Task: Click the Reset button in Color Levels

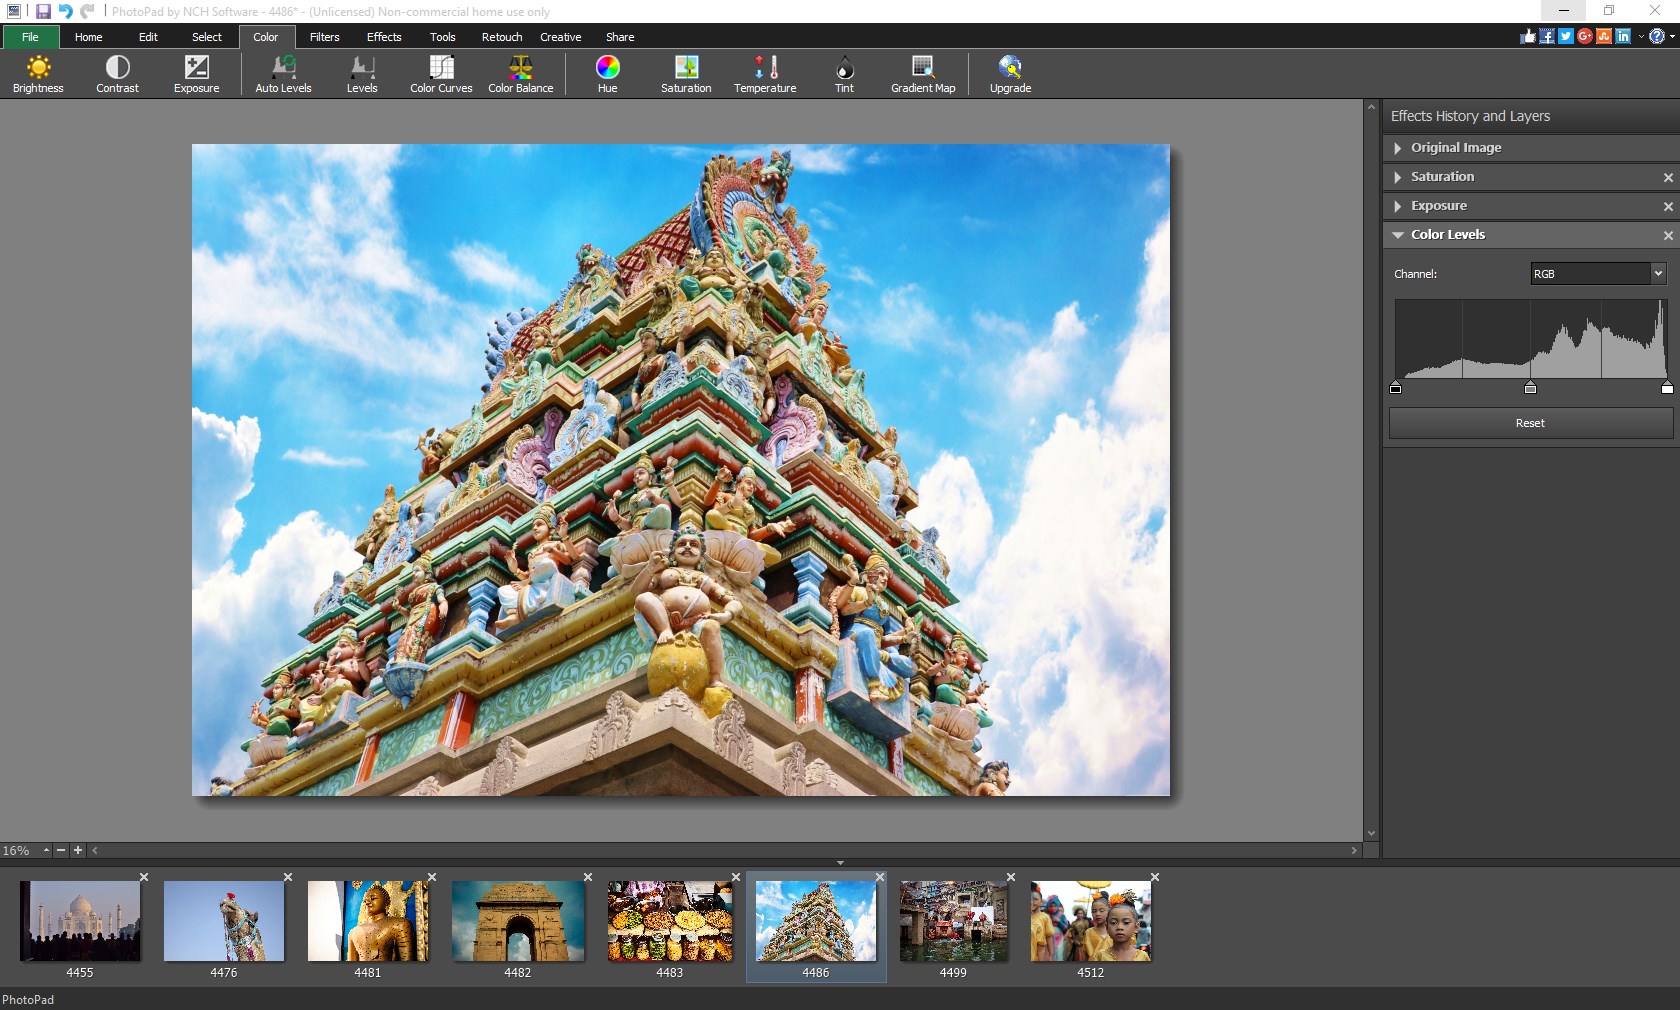Action: pos(1529,422)
